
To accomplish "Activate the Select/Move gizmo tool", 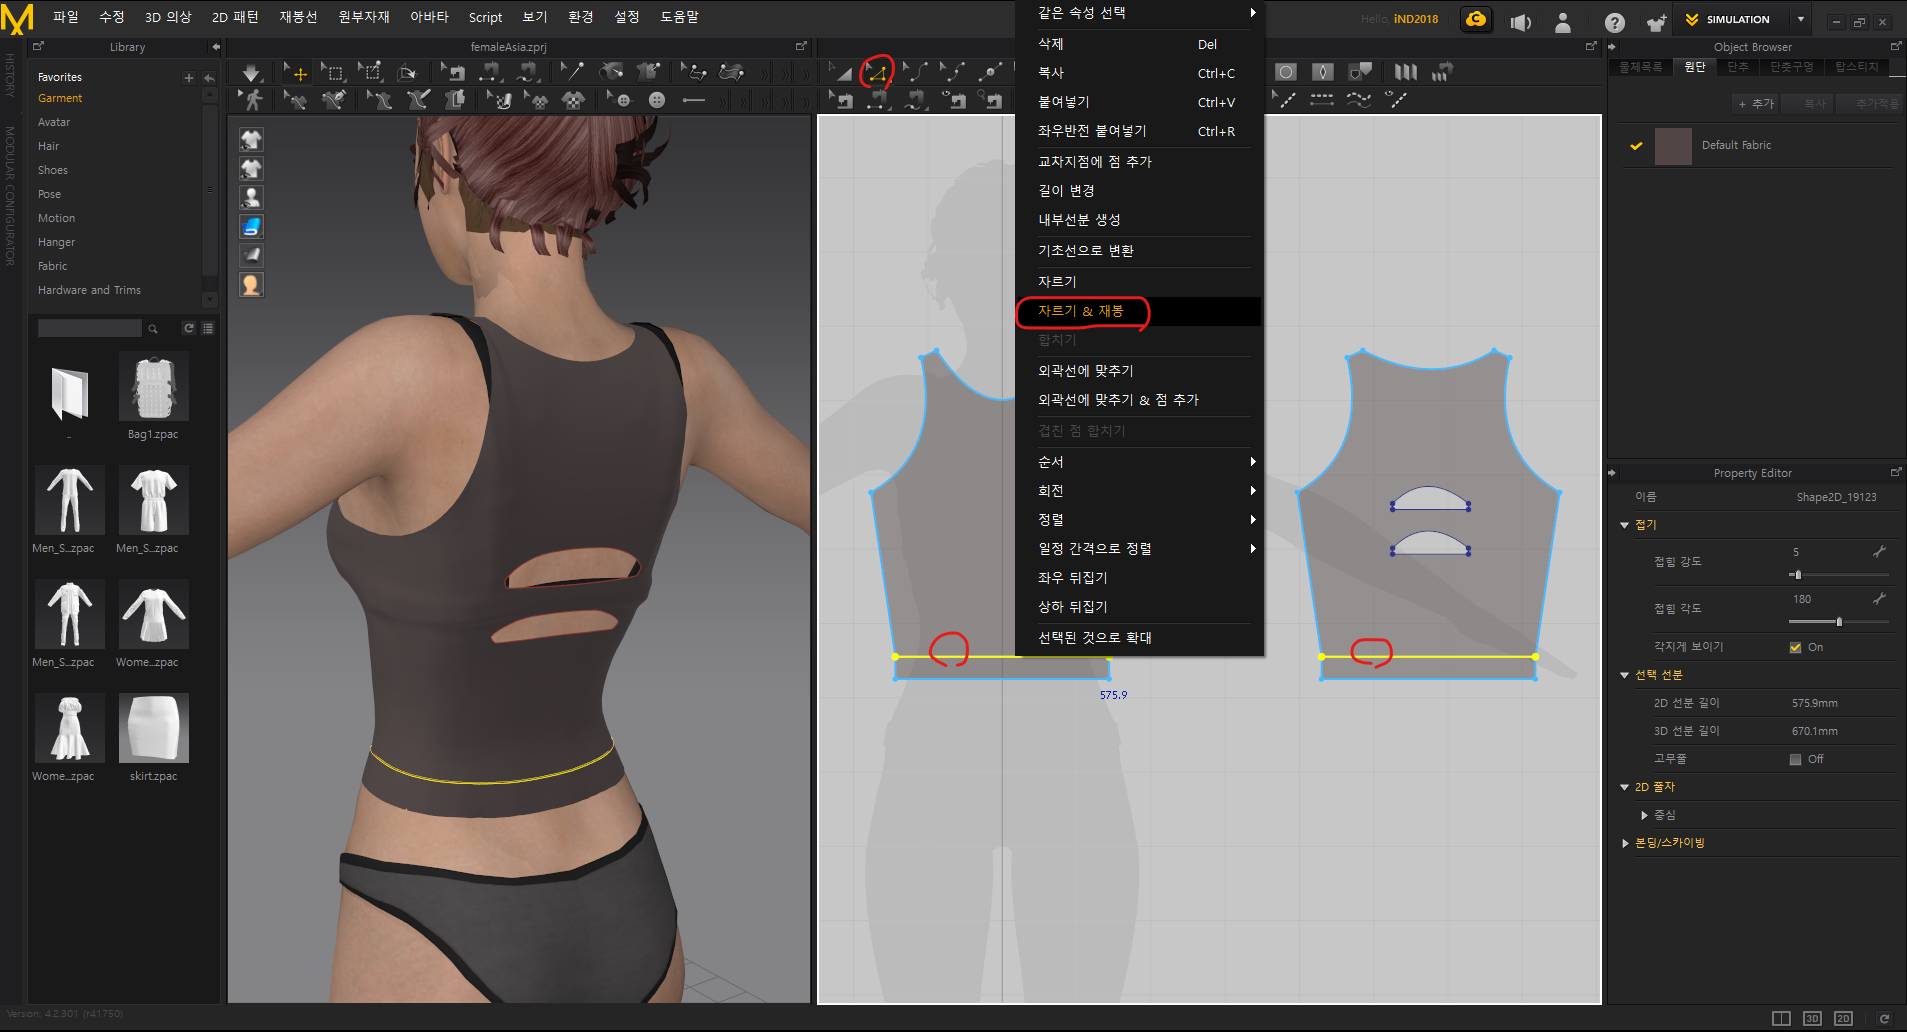I will pyautogui.click(x=297, y=73).
